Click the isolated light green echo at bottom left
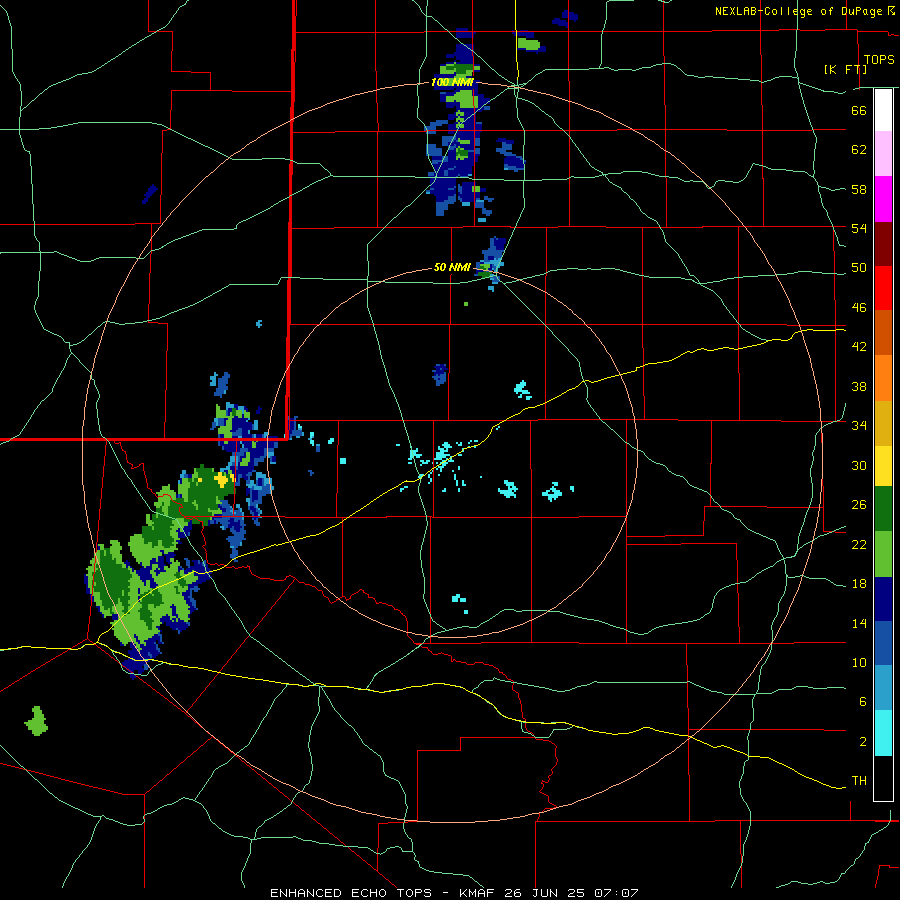 pyautogui.click(x=36, y=721)
